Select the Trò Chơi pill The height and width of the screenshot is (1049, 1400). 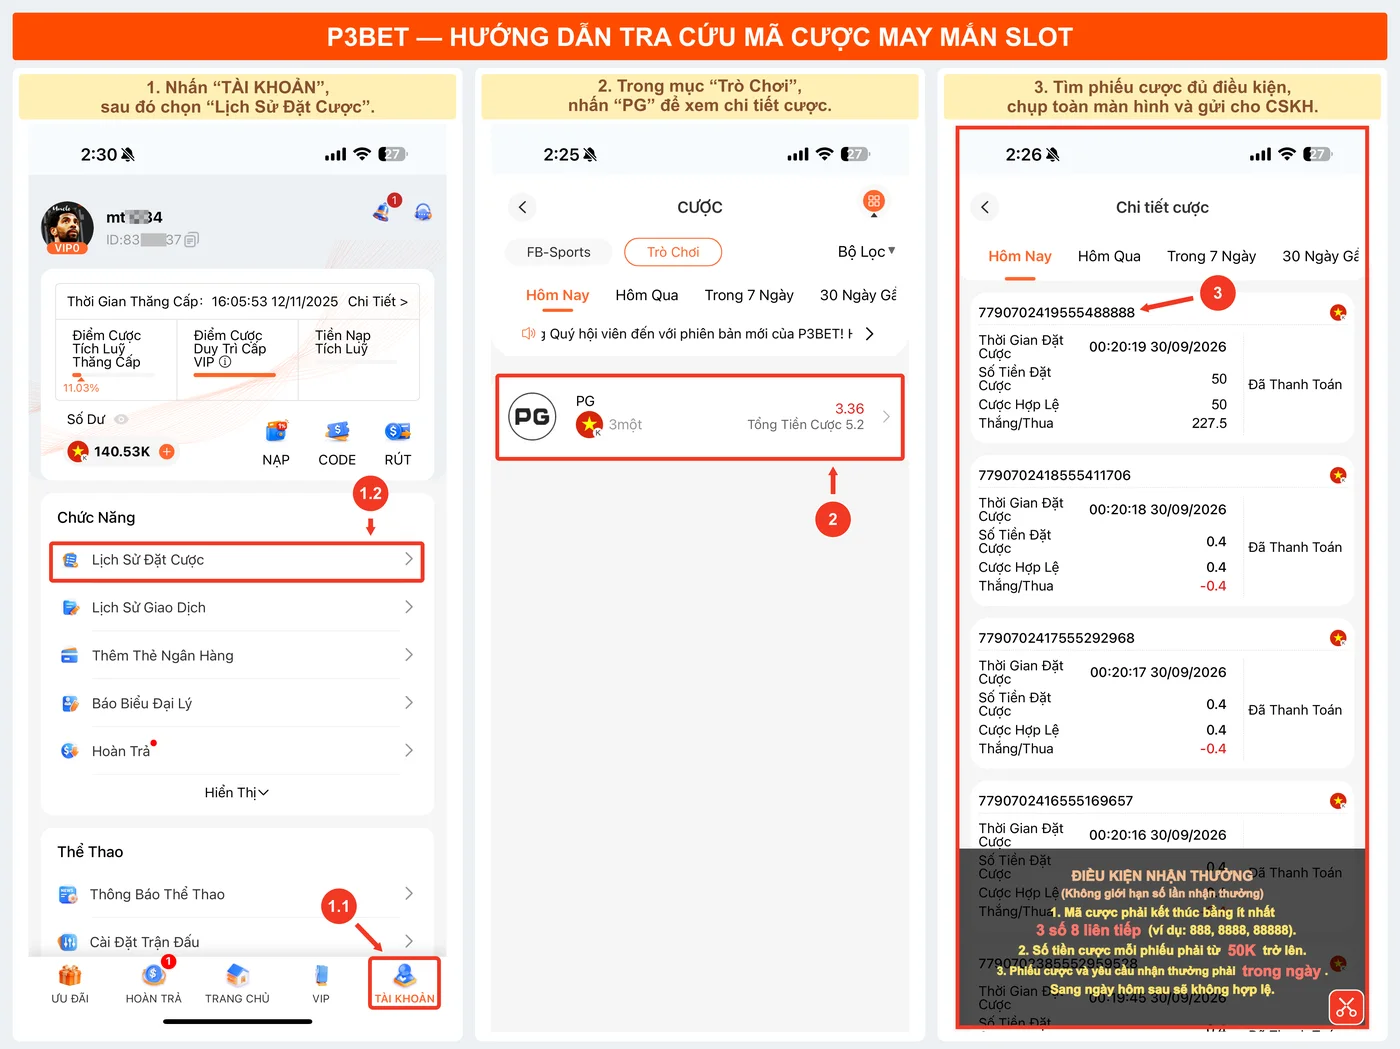pyautogui.click(x=673, y=252)
